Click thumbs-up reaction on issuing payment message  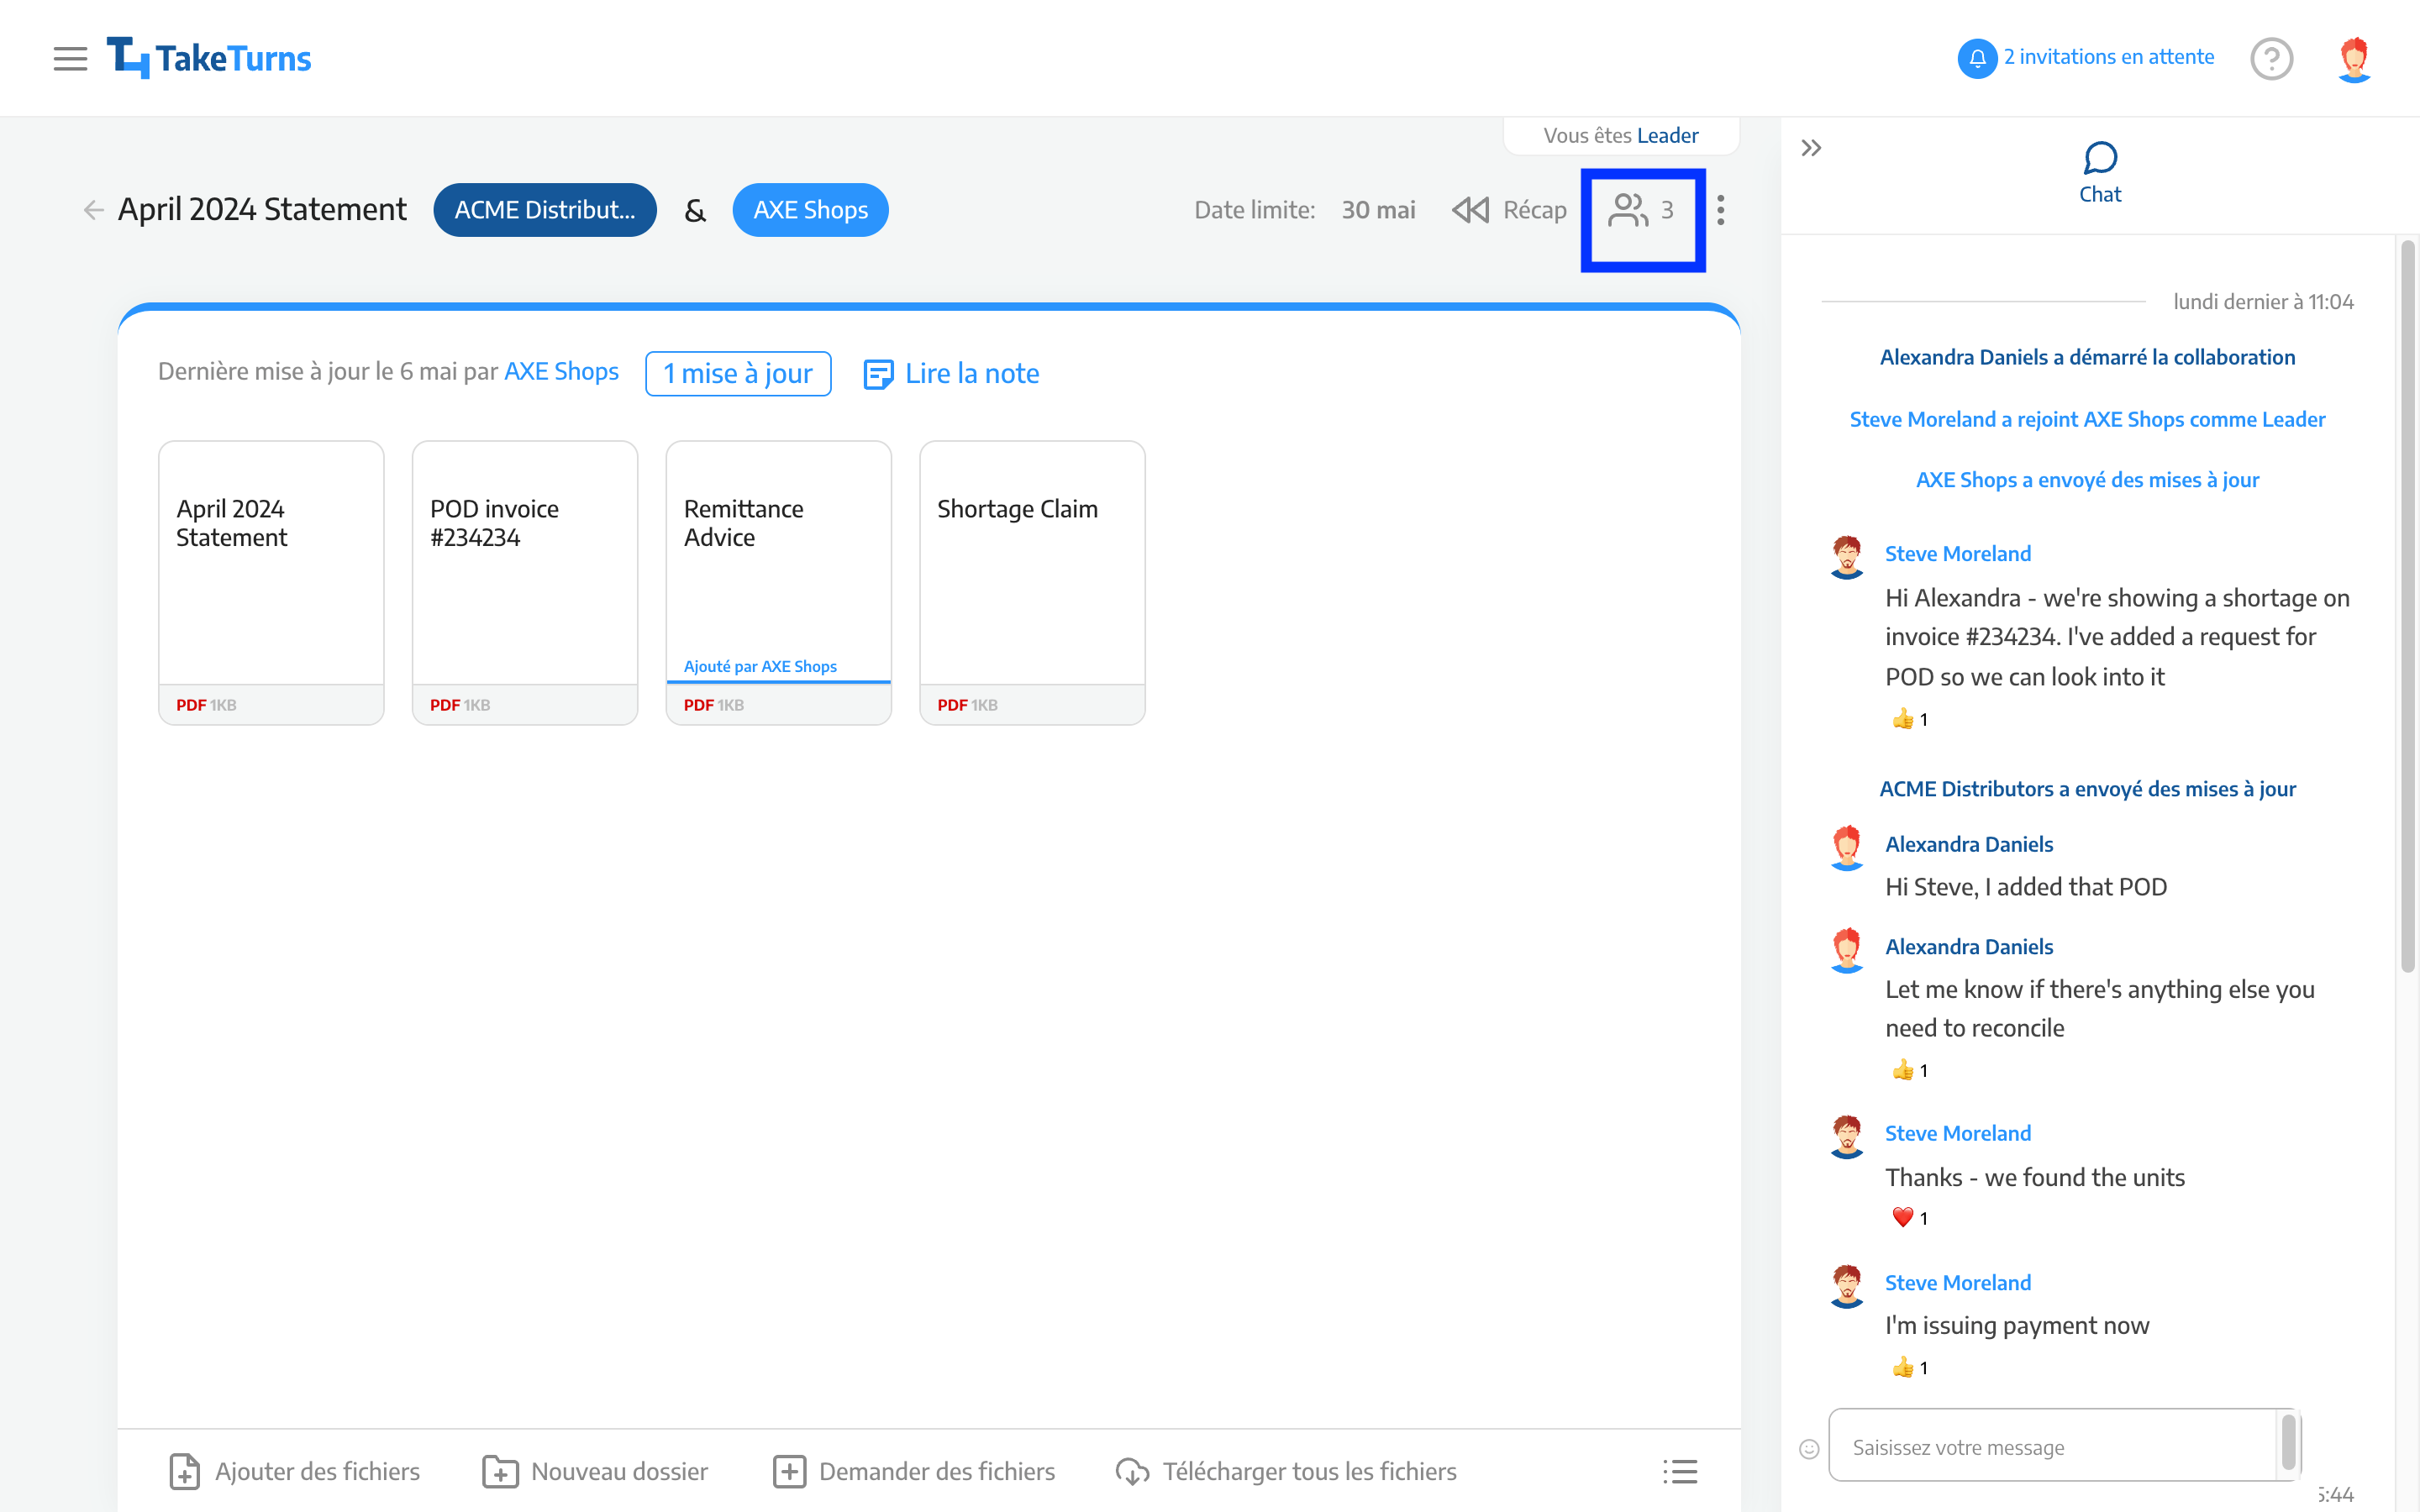click(1909, 1367)
